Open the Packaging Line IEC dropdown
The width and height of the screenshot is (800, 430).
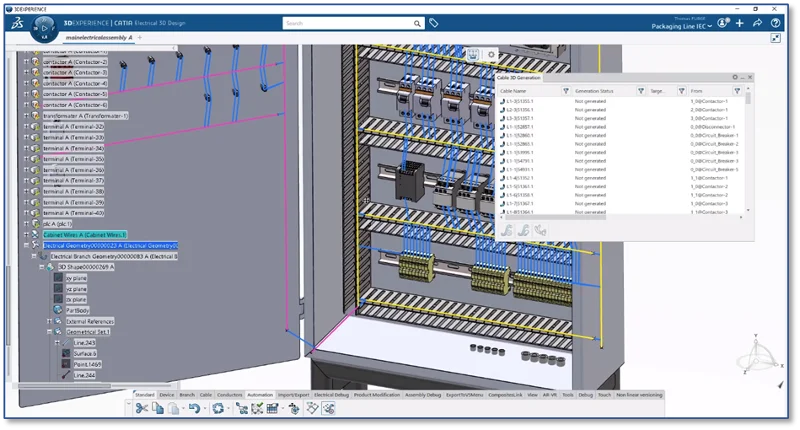tap(711, 27)
